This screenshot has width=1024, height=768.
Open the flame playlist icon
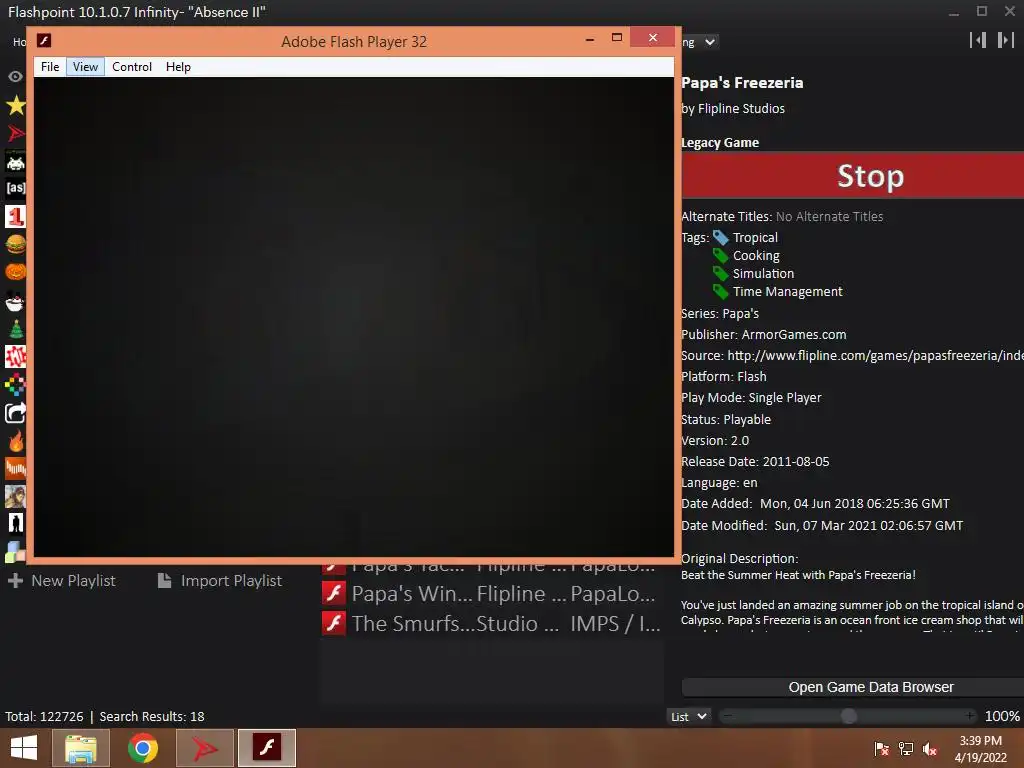(x=16, y=441)
